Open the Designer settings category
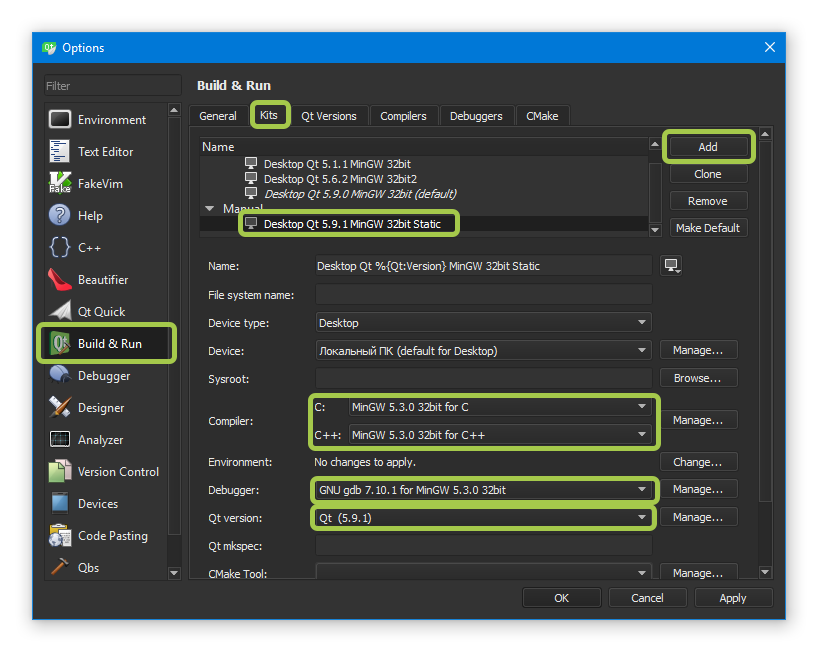This screenshot has width=818, height=652. (x=106, y=407)
